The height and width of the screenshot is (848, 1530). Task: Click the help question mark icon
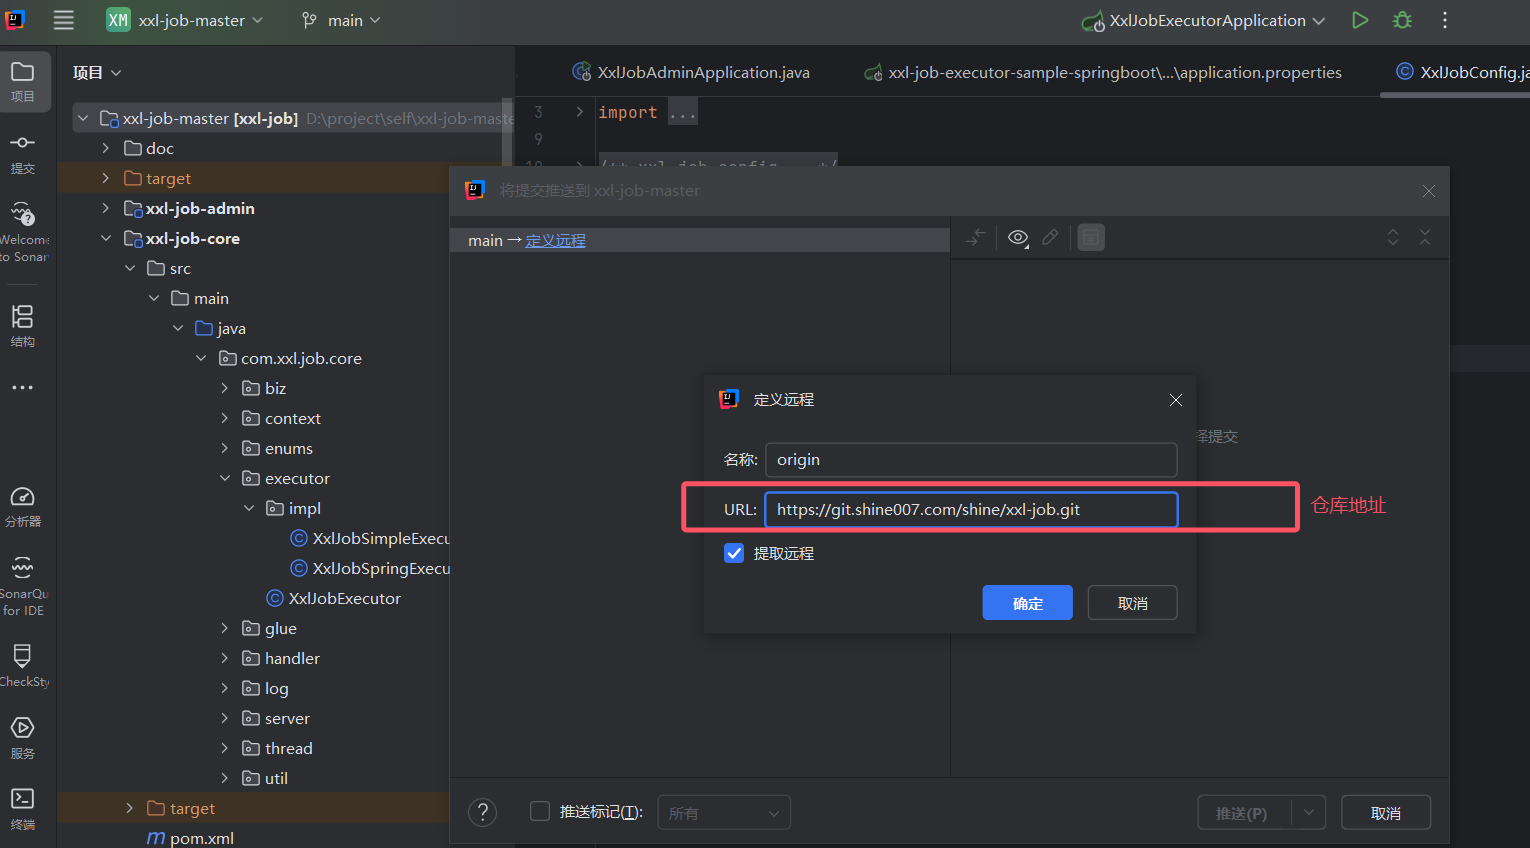tap(482, 812)
